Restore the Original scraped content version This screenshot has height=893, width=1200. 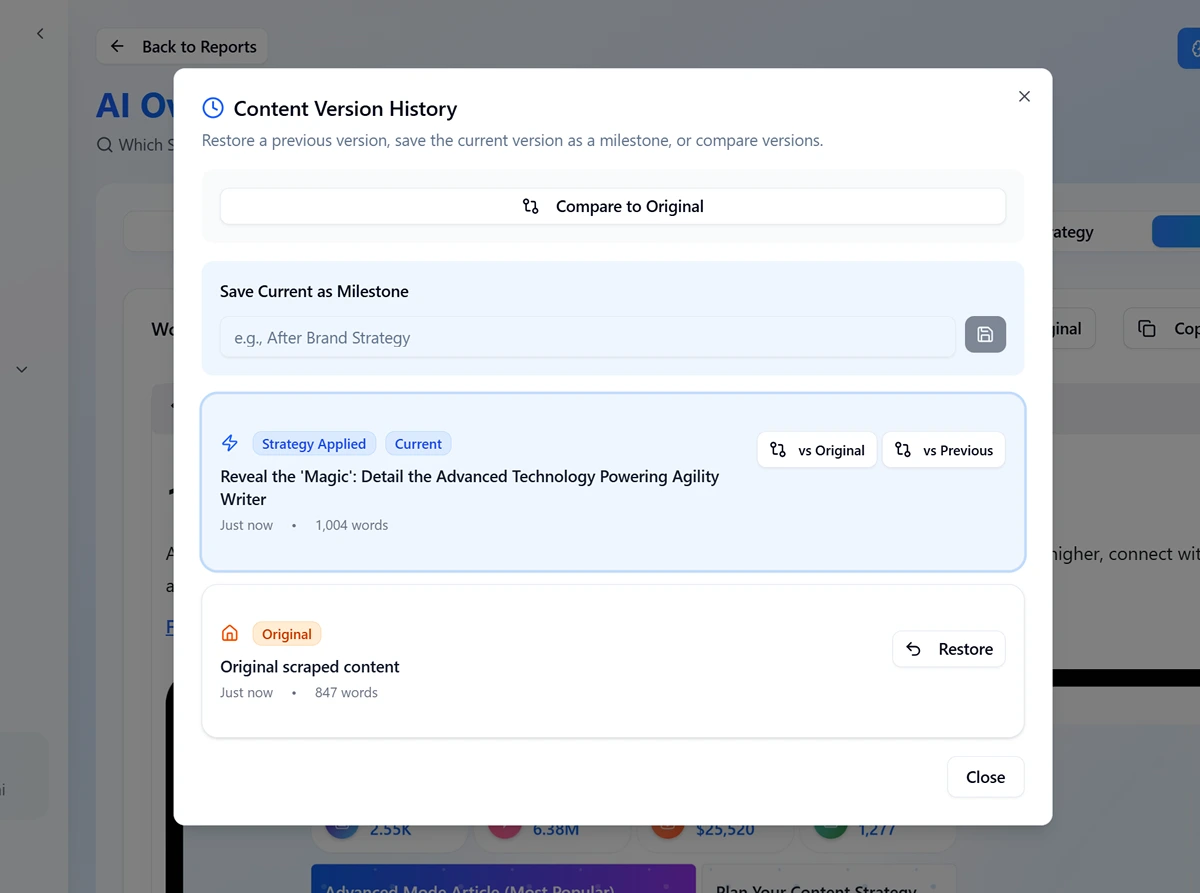tap(949, 649)
